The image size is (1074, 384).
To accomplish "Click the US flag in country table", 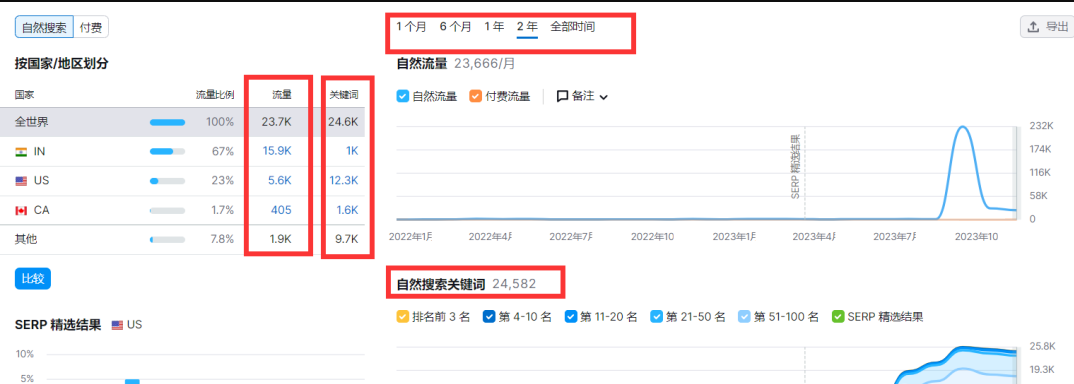I will [21, 181].
